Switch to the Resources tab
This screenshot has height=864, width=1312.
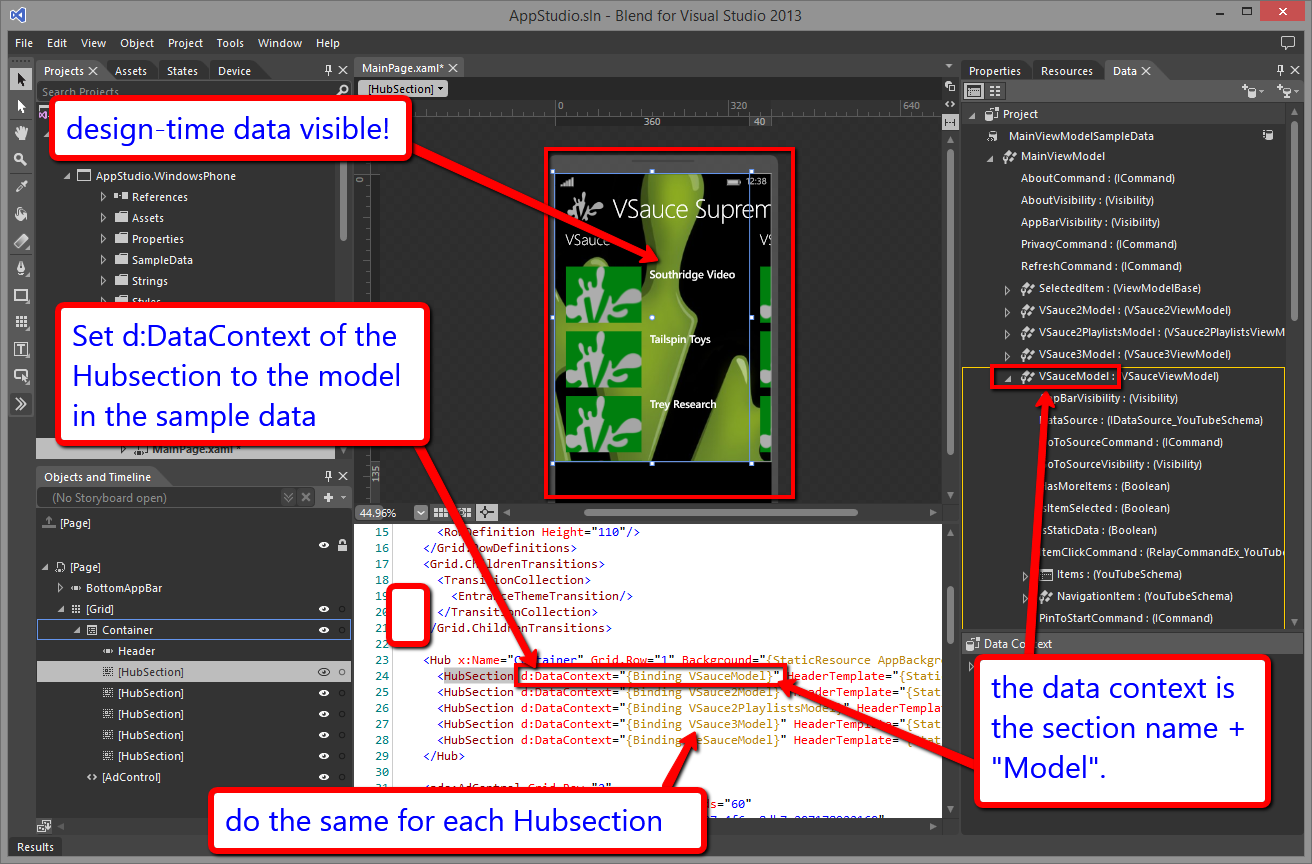tap(1066, 71)
